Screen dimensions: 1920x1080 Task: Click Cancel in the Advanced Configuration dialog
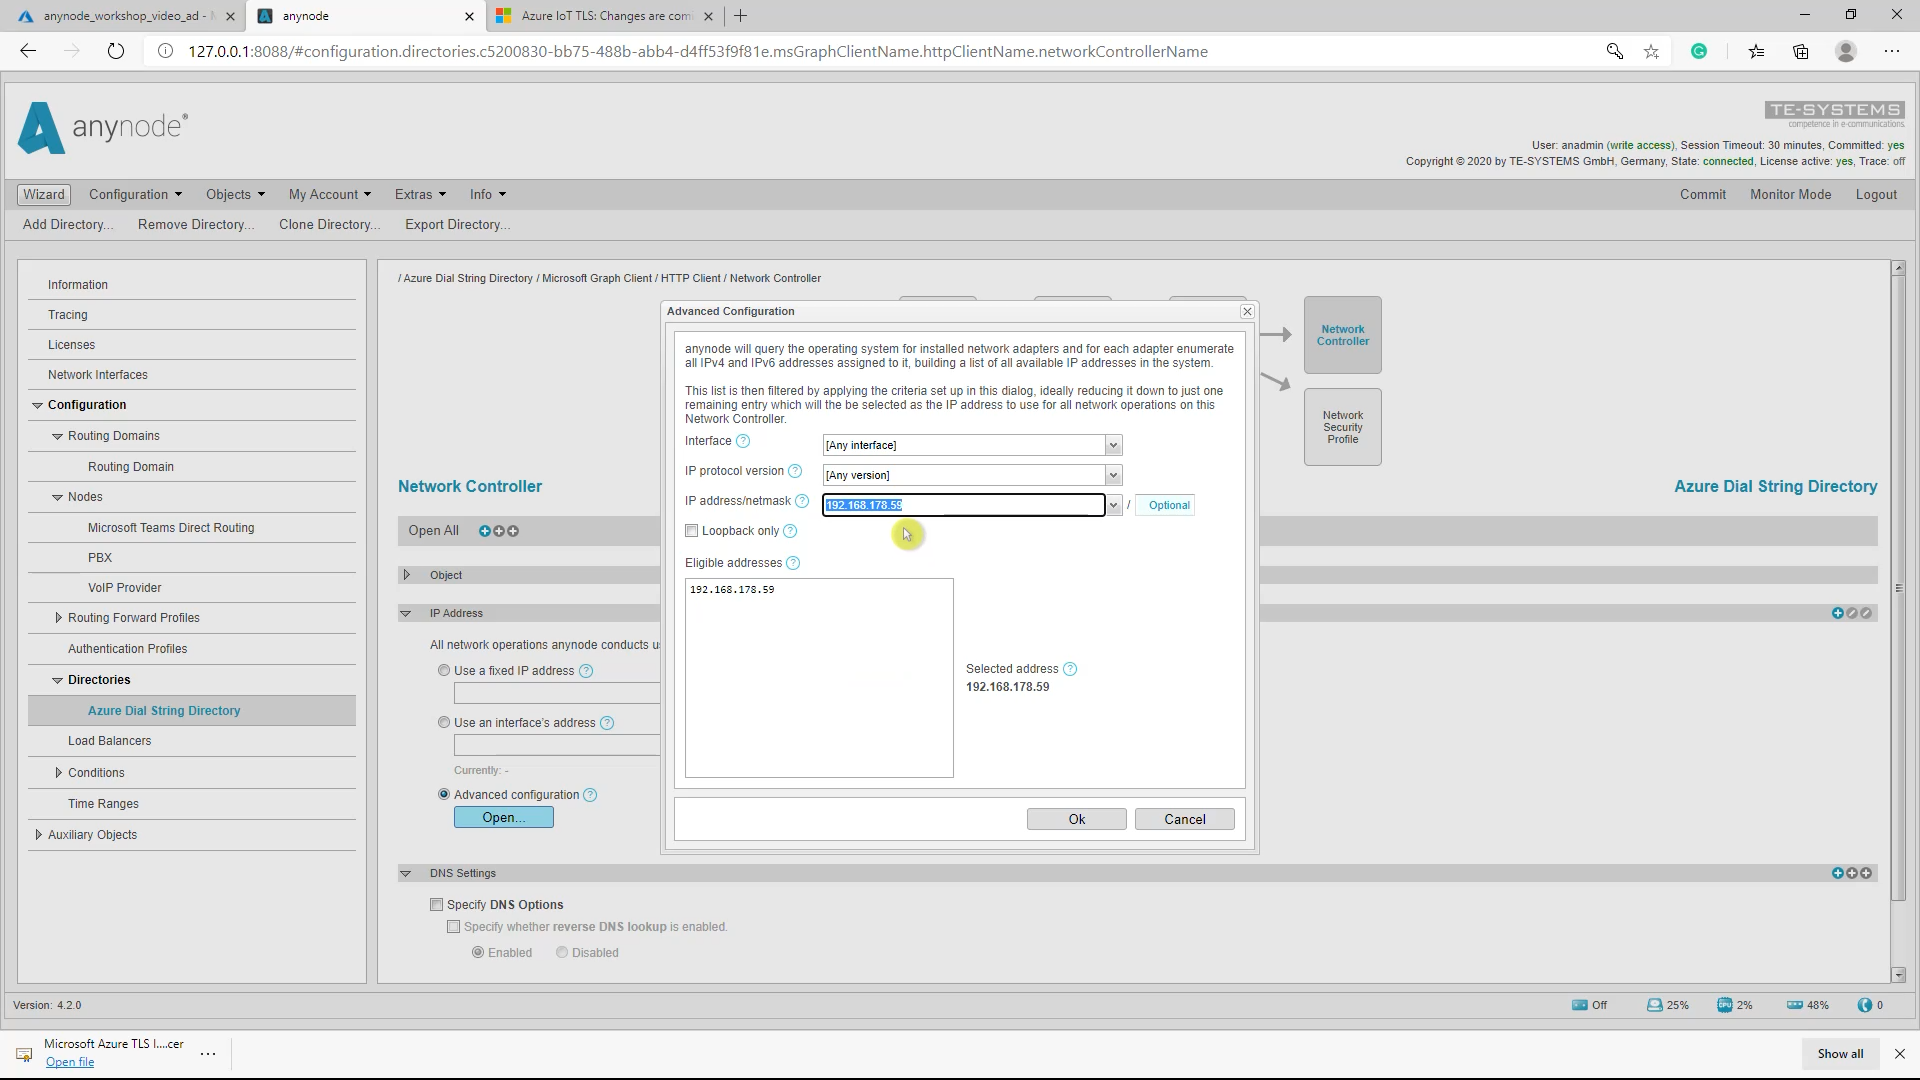pyautogui.click(x=1185, y=819)
